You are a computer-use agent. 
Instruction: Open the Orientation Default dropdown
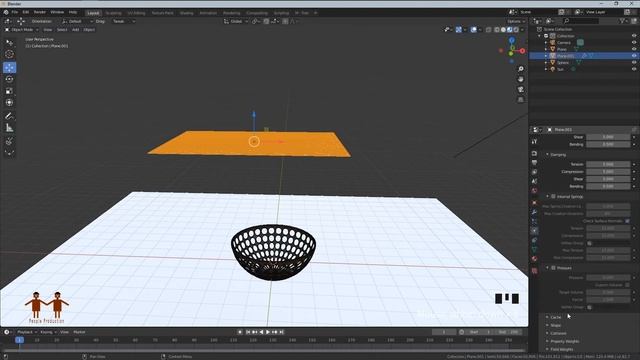pos(77,21)
